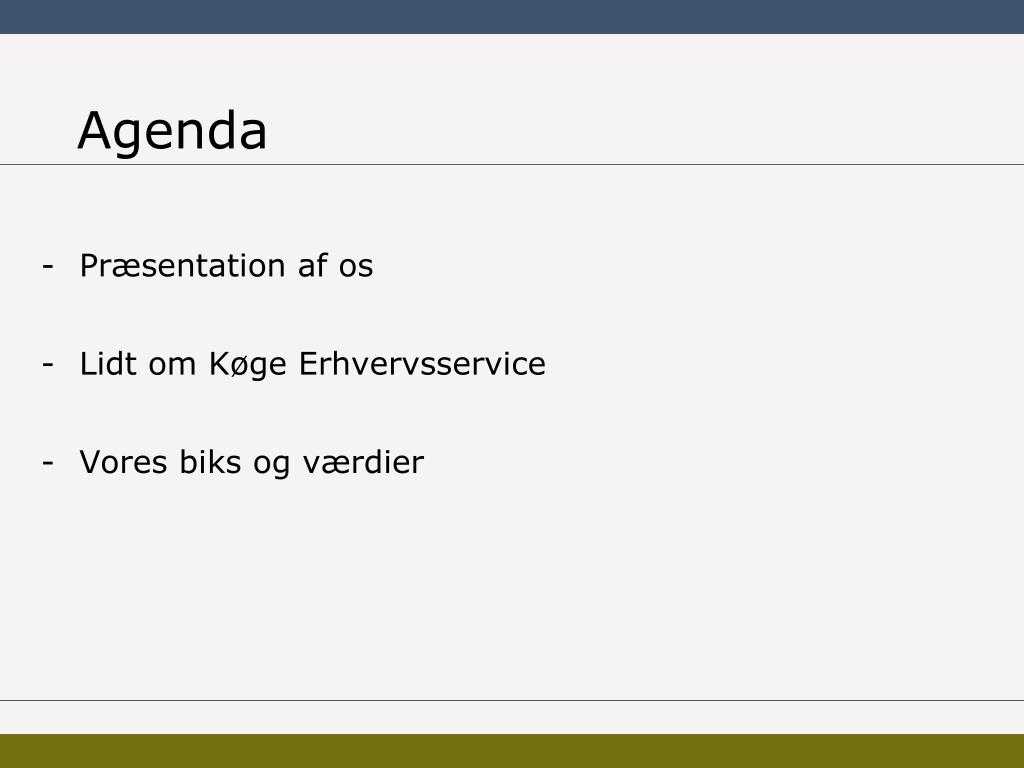
Task: Click the dash before Præsentation af os
Action: [48, 266]
